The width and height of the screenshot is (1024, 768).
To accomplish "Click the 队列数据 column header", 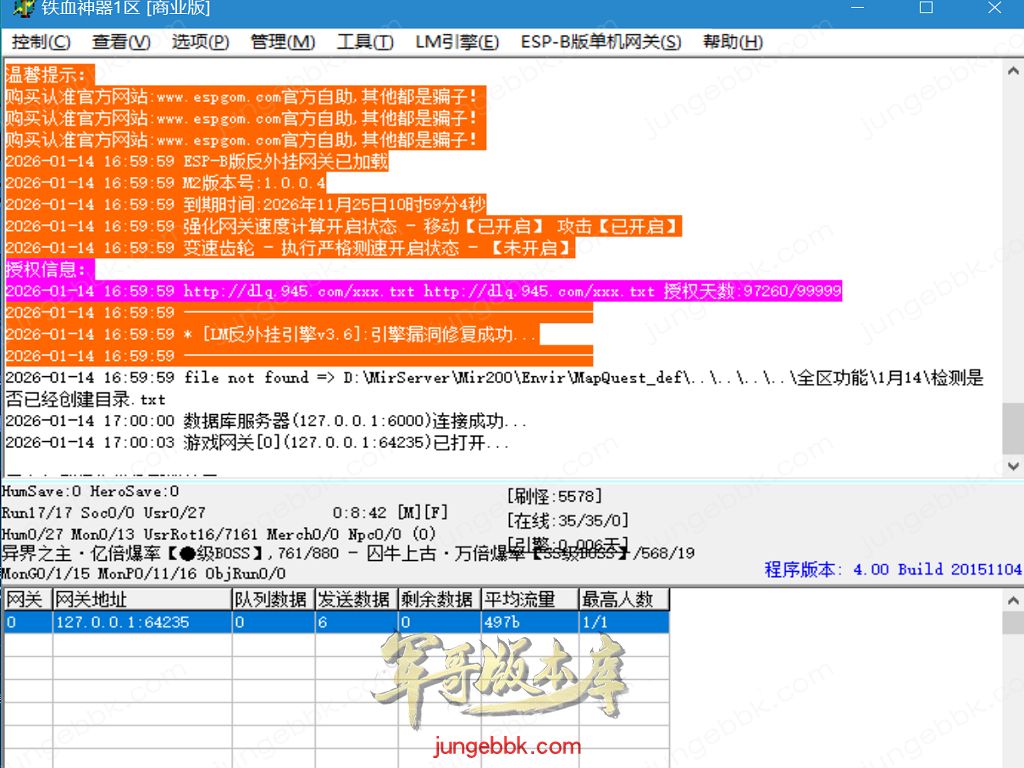I will pyautogui.click(x=271, y=600).
